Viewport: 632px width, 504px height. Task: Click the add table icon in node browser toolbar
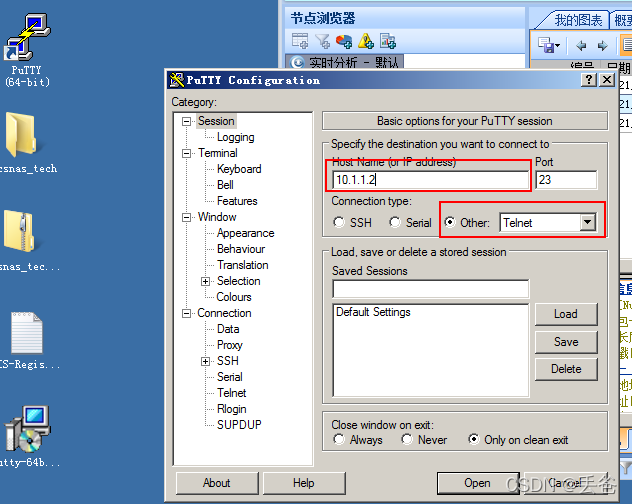click(300, 41)
